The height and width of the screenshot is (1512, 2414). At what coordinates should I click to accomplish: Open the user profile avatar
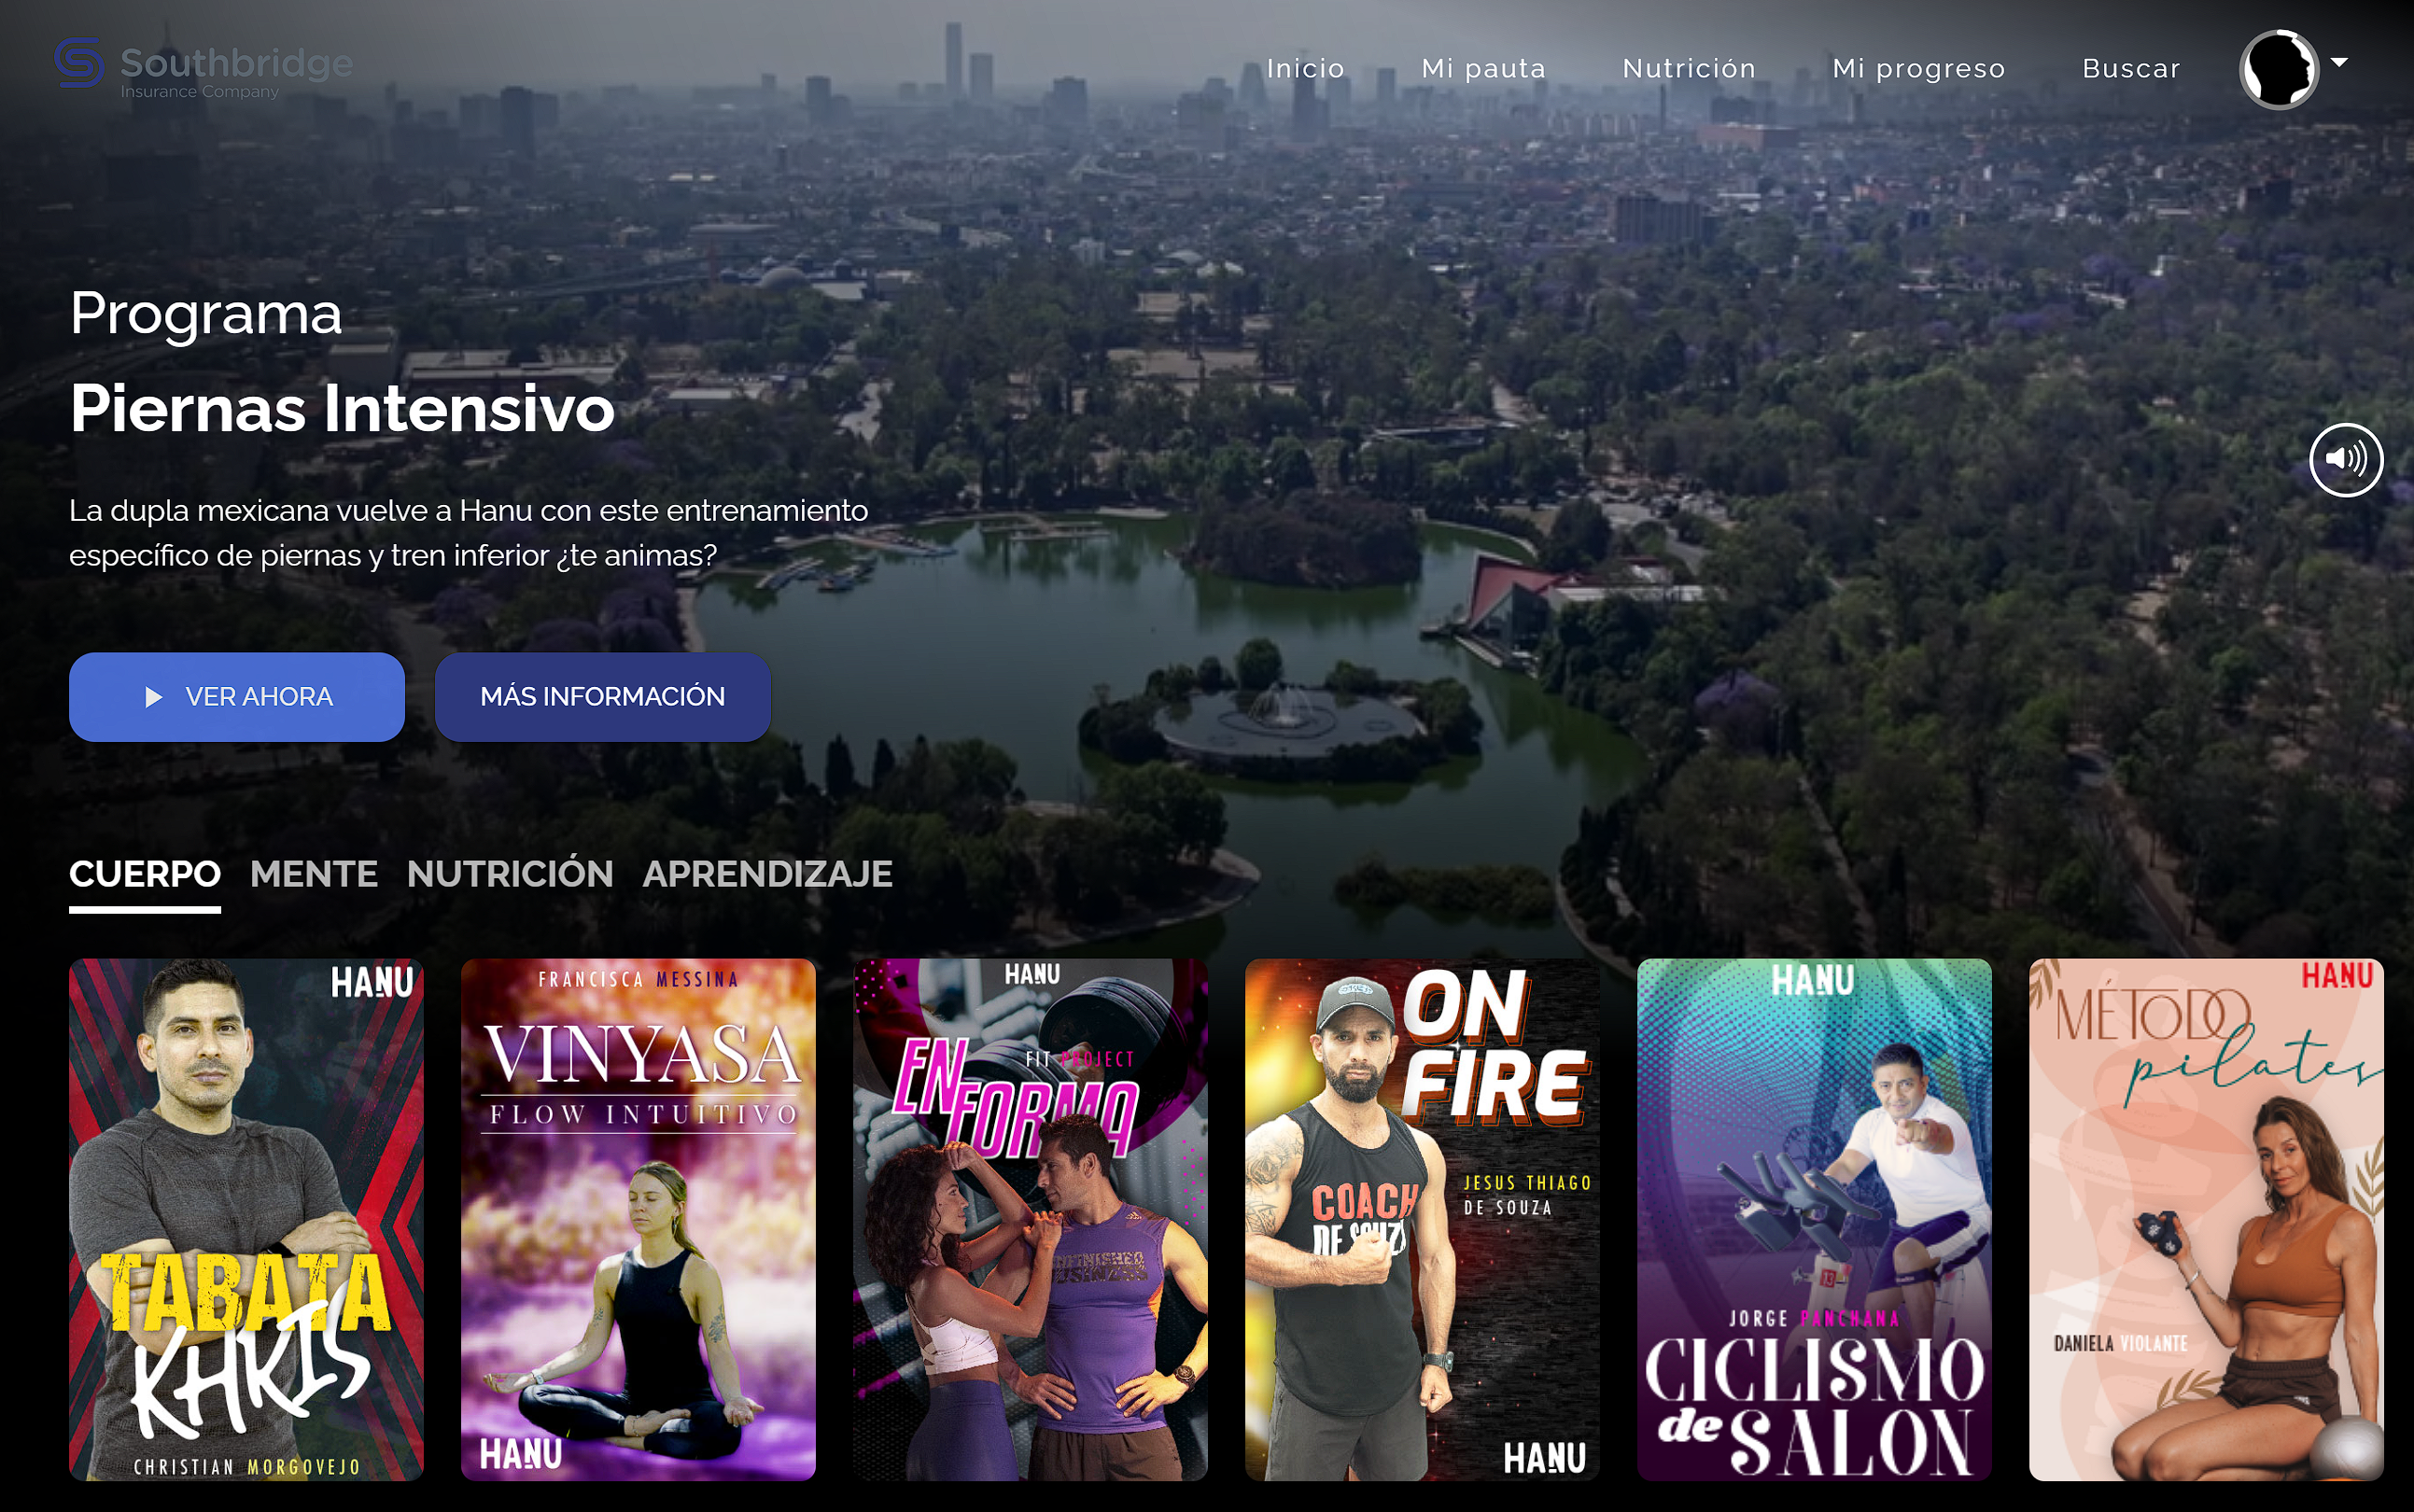[2283, 68]
